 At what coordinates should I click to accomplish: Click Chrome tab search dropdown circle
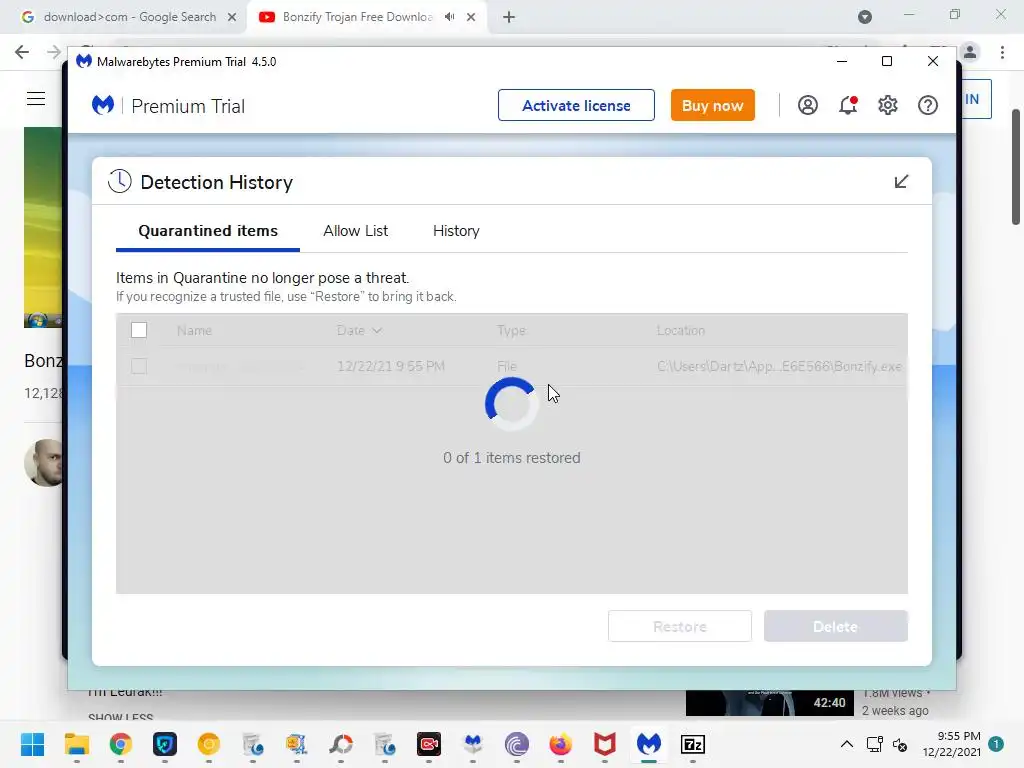point(865,17)
